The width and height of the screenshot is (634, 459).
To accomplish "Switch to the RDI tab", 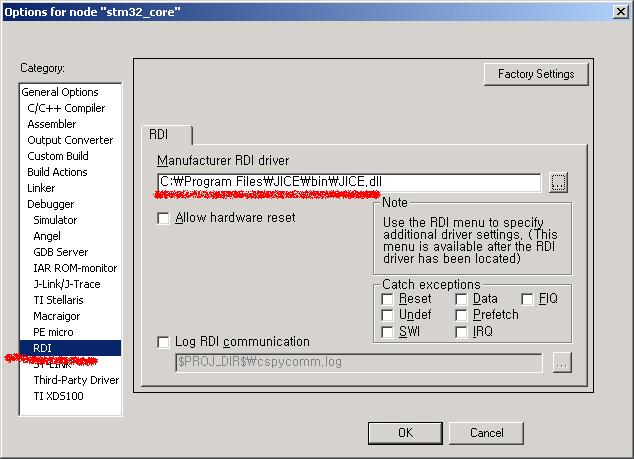I will point(159,134).
